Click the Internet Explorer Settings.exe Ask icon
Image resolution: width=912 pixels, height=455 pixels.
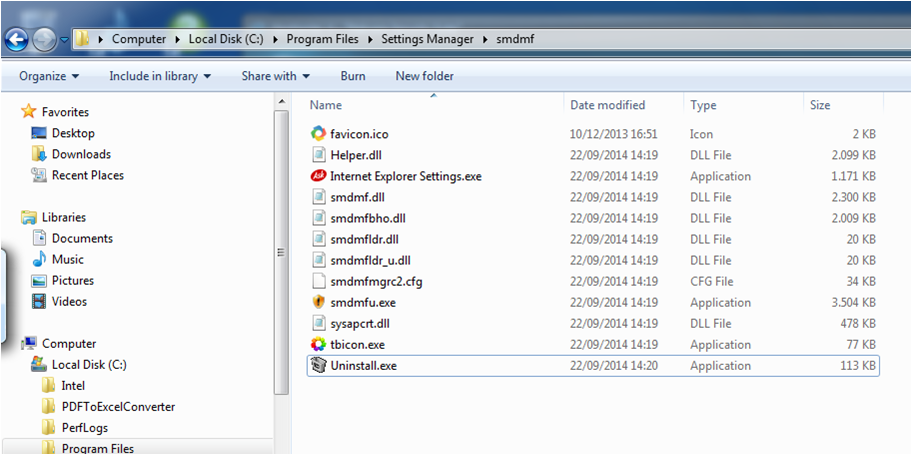coord(318,176)
